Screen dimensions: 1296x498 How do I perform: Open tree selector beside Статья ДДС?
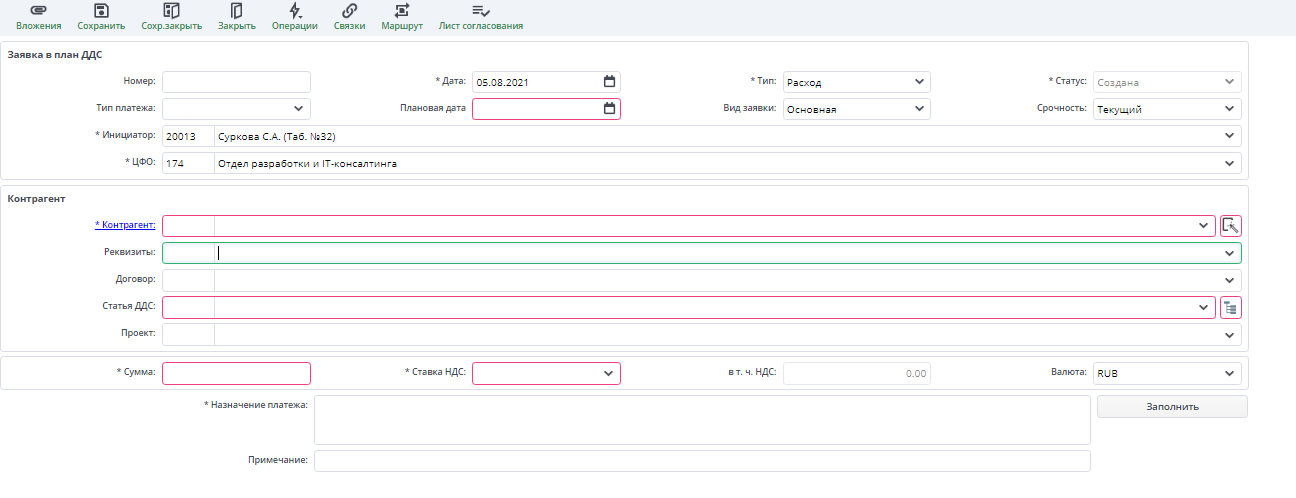(x=1230, y=307)
